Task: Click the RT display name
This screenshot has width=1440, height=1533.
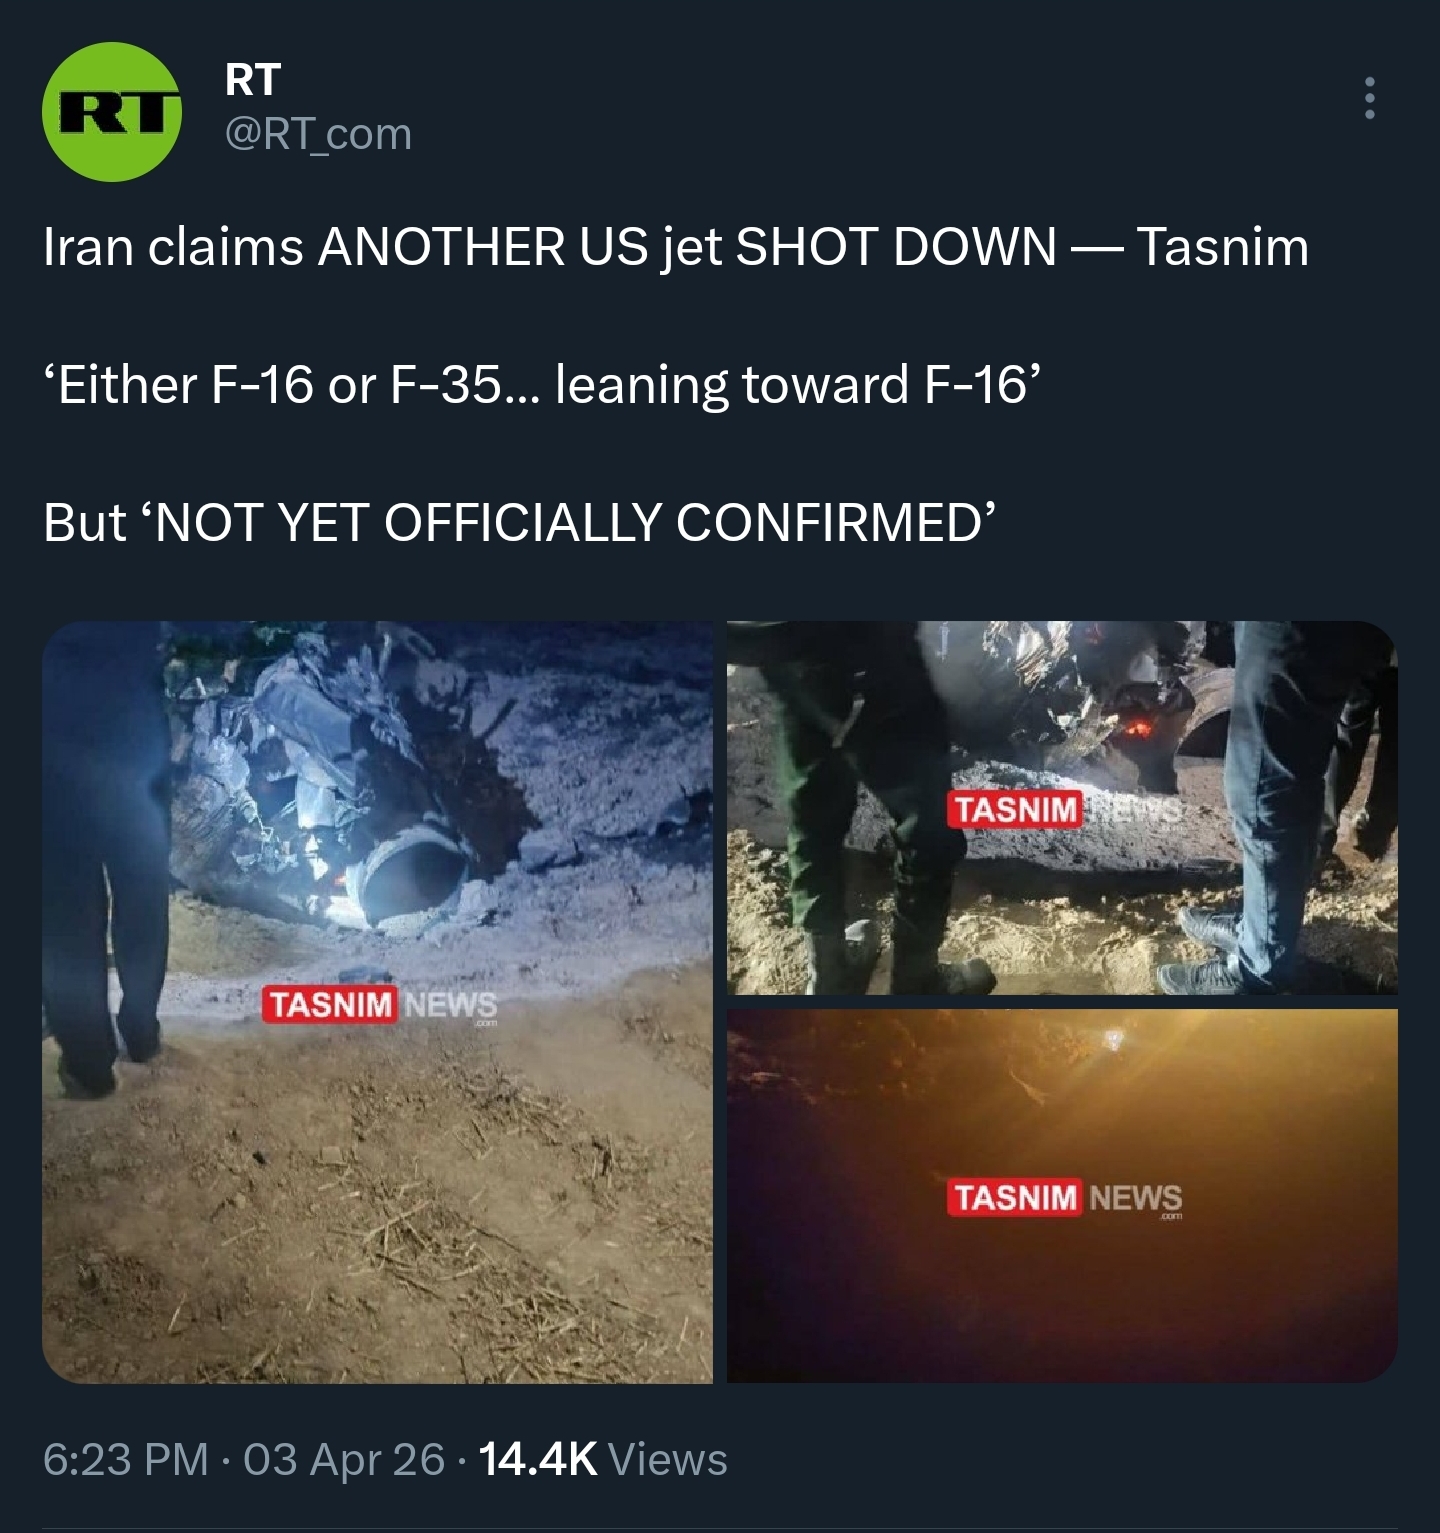Action: coord(253,80)
